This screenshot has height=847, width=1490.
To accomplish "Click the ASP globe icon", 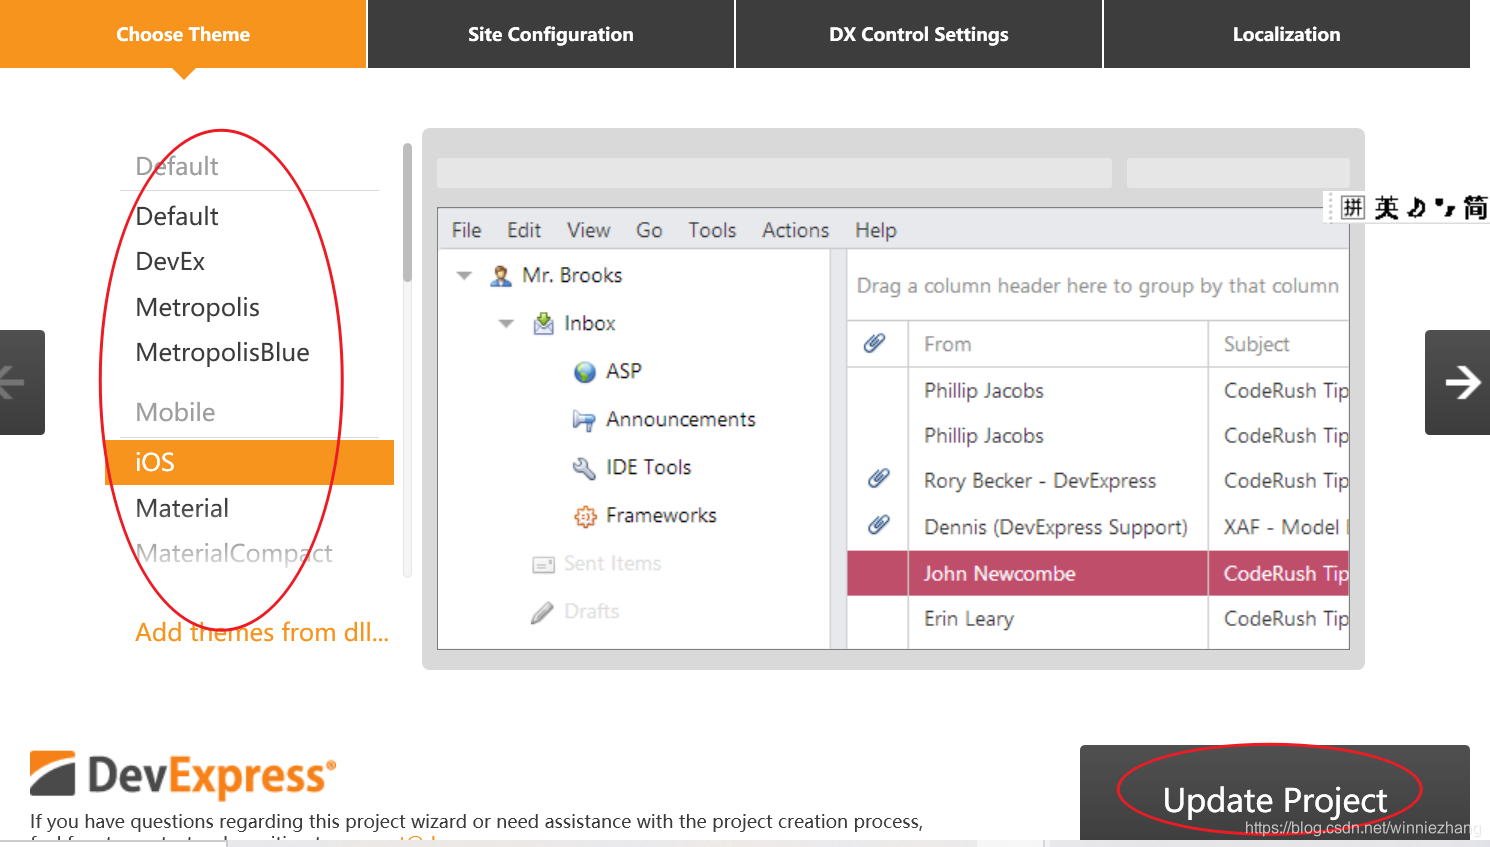I will coord(585,372).
